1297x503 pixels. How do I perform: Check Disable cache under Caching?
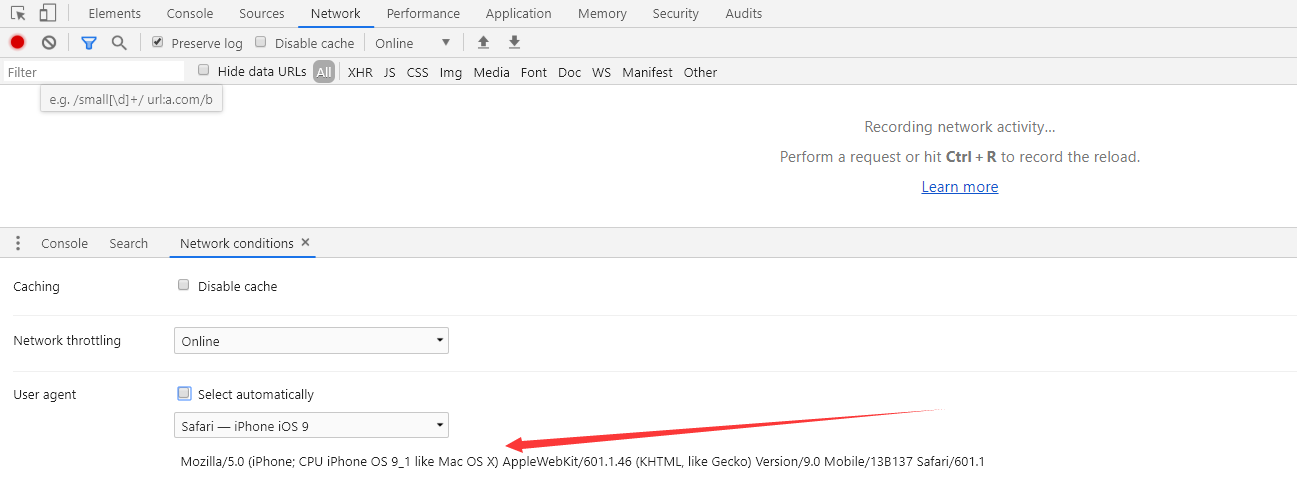tap(183, 285)
